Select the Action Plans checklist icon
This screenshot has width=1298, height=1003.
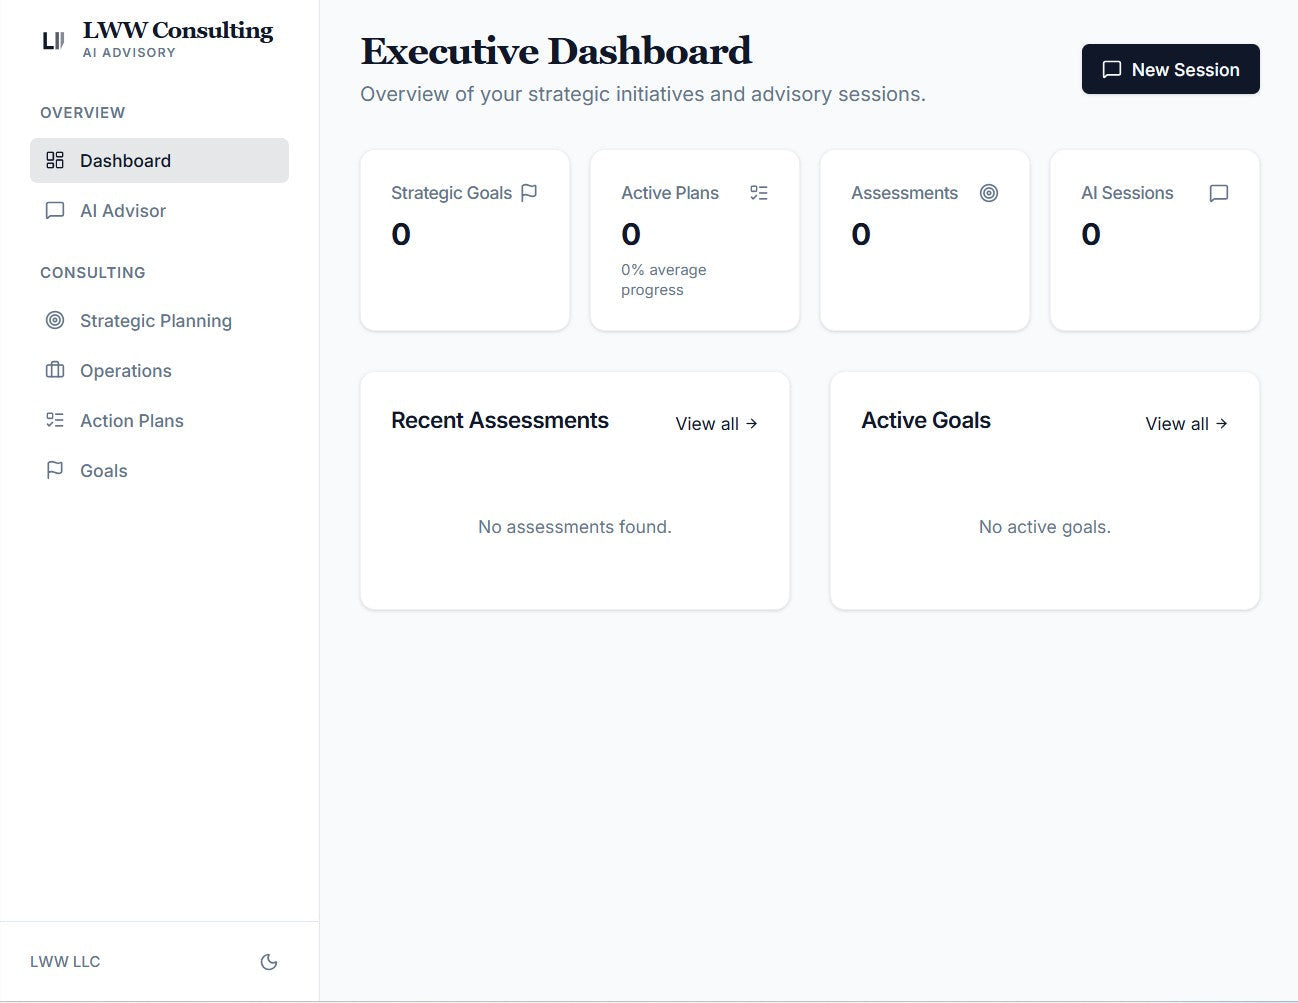coord(55,420)
